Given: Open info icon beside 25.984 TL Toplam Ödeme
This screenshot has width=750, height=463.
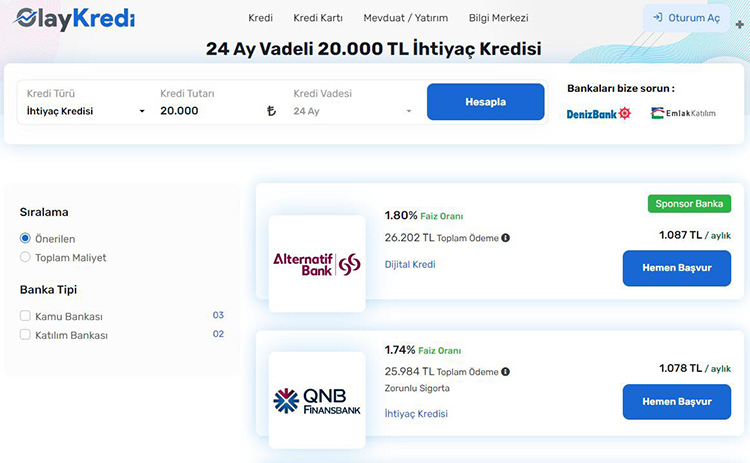Looking at the screenshot, I should [506, 372].
